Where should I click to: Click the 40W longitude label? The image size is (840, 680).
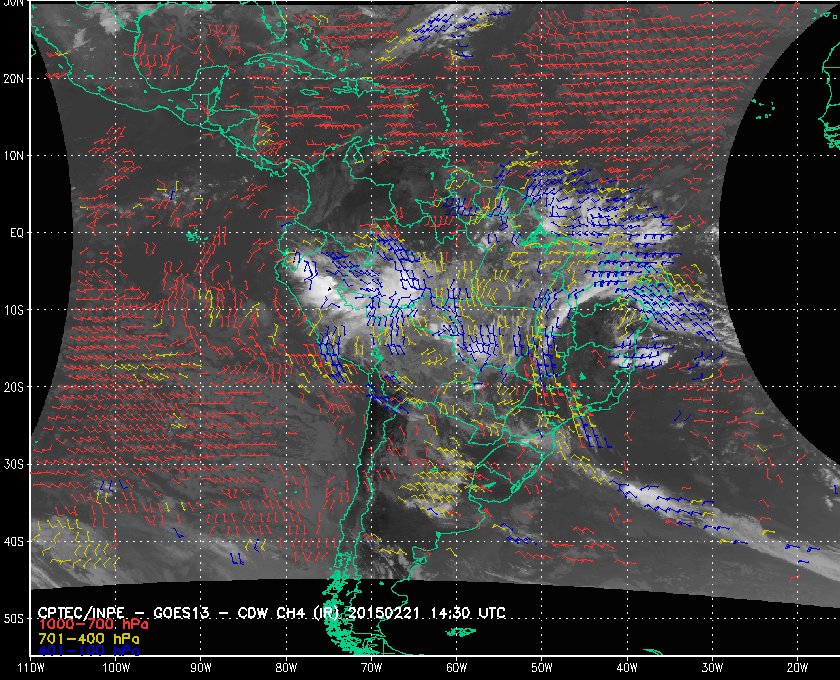pyautogui.click(x=627, y=668)
